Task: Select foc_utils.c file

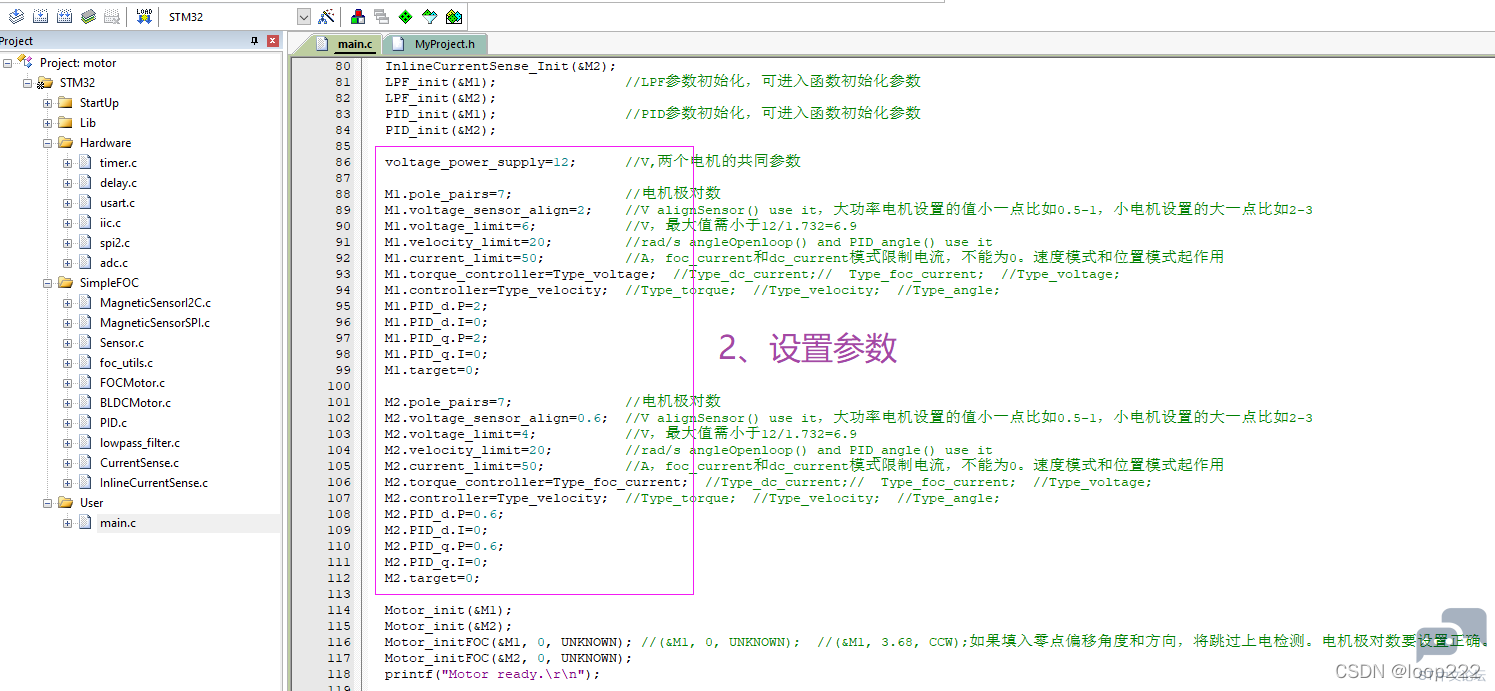Action: coord(126,363)
